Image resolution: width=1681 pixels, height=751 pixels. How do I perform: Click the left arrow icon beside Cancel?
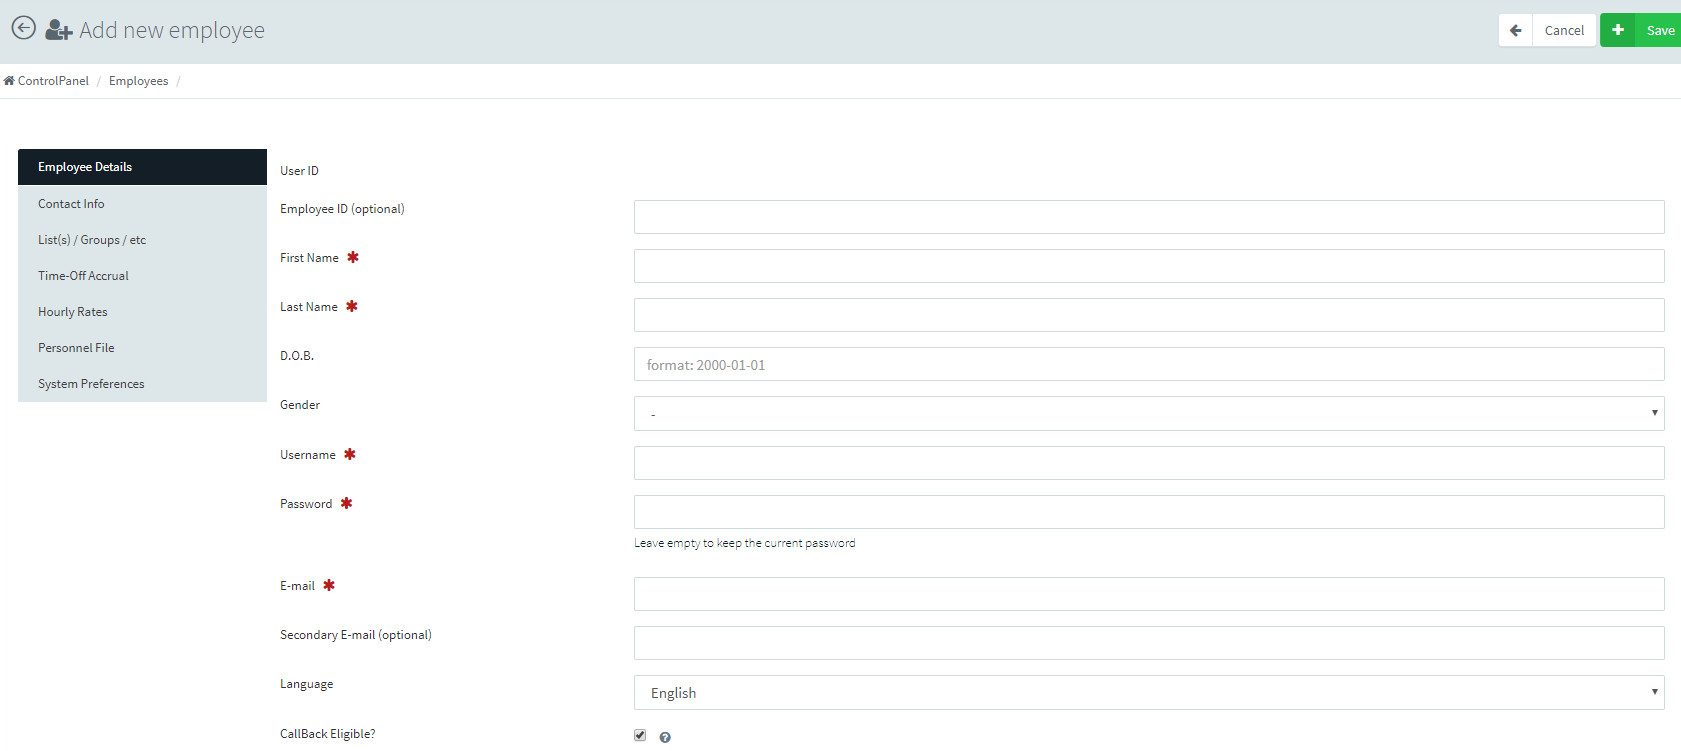coord(1516,30)
